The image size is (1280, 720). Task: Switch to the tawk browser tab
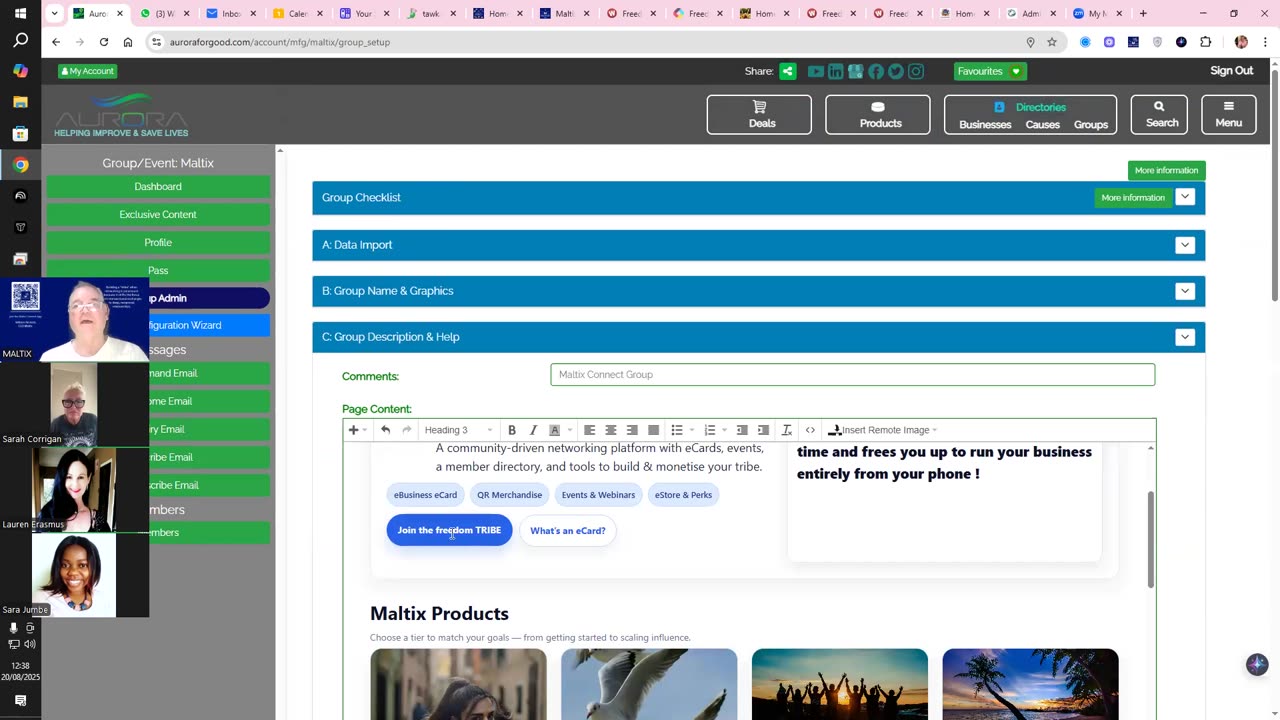pyautogui.click(x=431, y=14)
